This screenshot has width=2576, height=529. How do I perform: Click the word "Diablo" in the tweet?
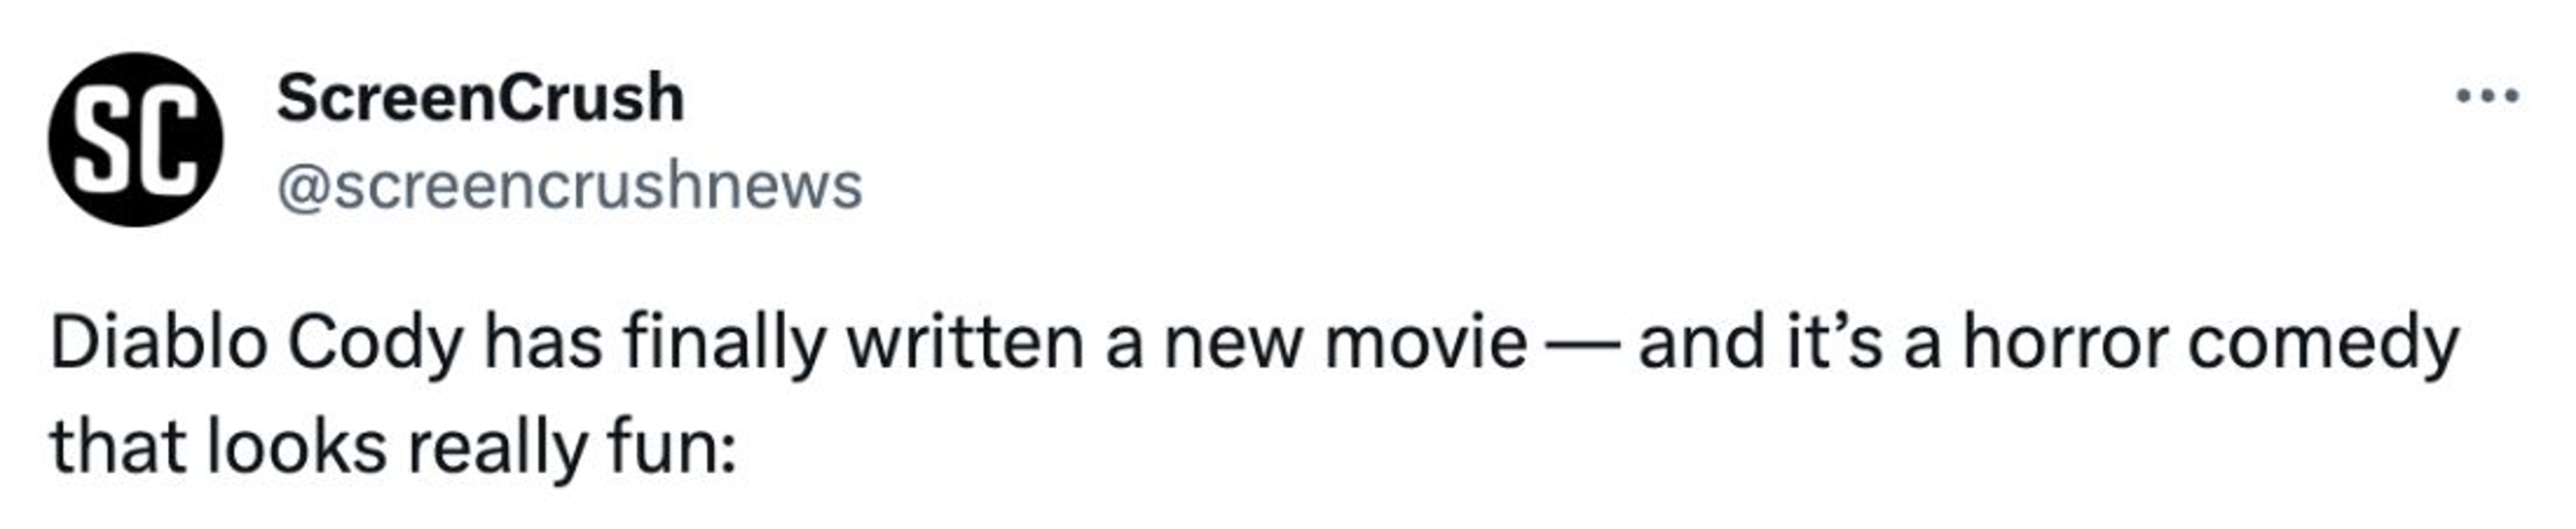156,343
